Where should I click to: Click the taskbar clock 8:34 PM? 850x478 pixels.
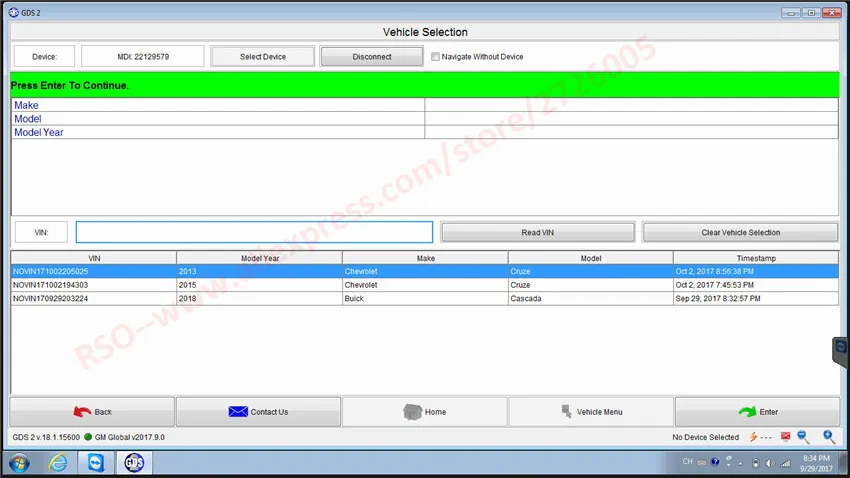coord(816,458)
